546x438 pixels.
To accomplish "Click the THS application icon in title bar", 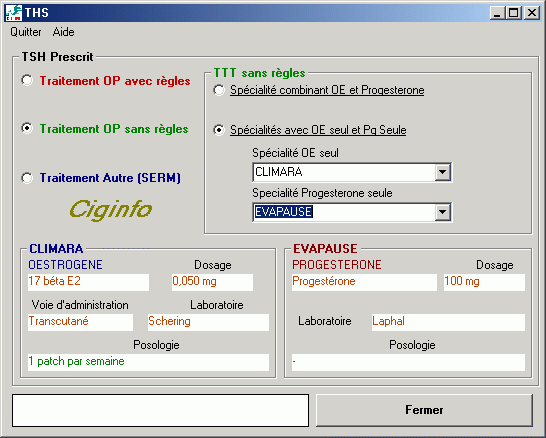I will pos(14,13).
